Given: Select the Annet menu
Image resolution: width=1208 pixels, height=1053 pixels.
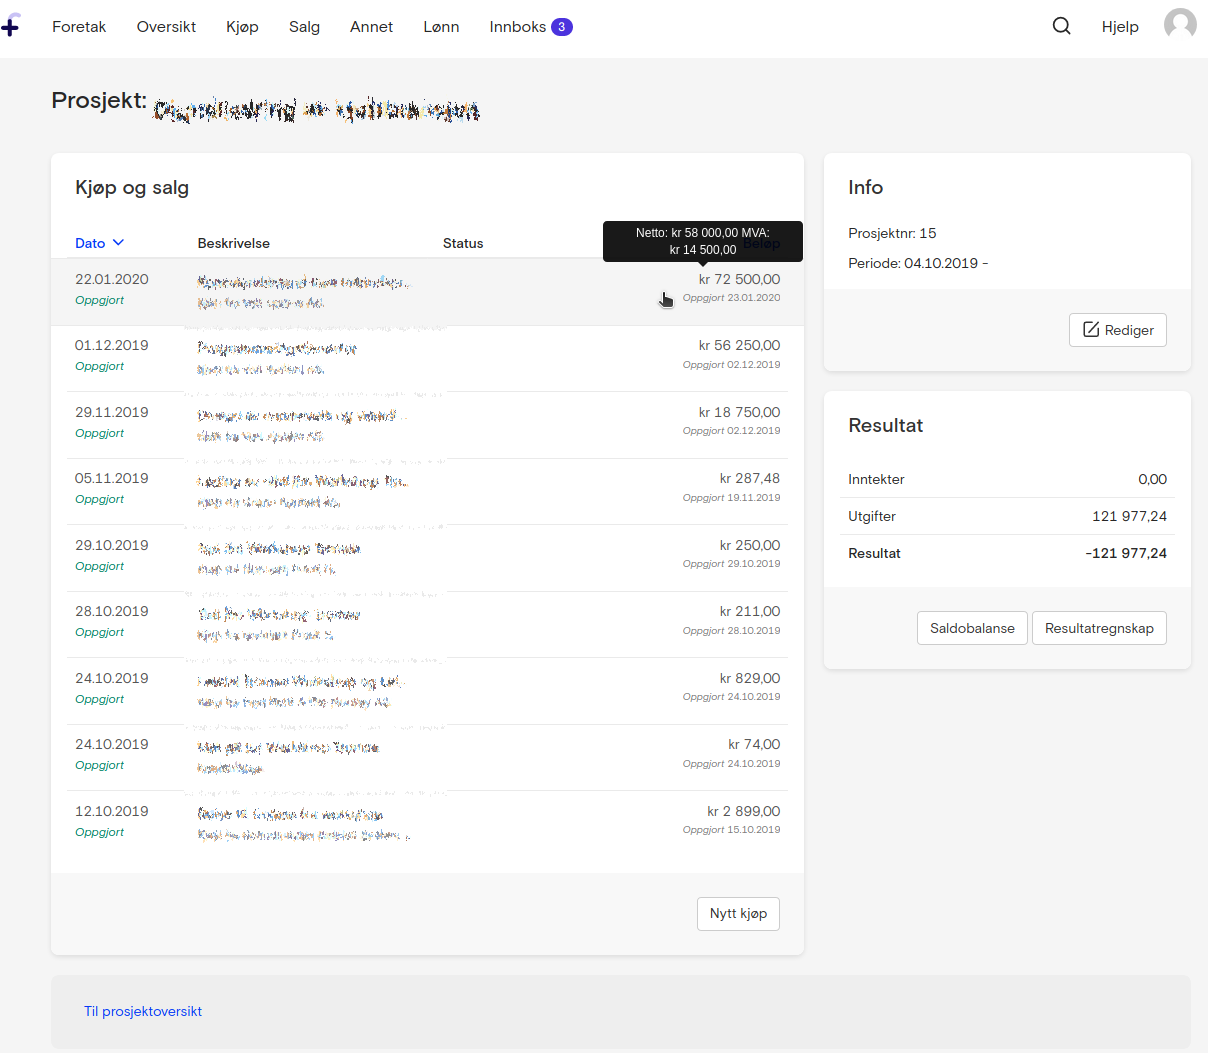Looking at the screenshot, I should tap(371, 27).
